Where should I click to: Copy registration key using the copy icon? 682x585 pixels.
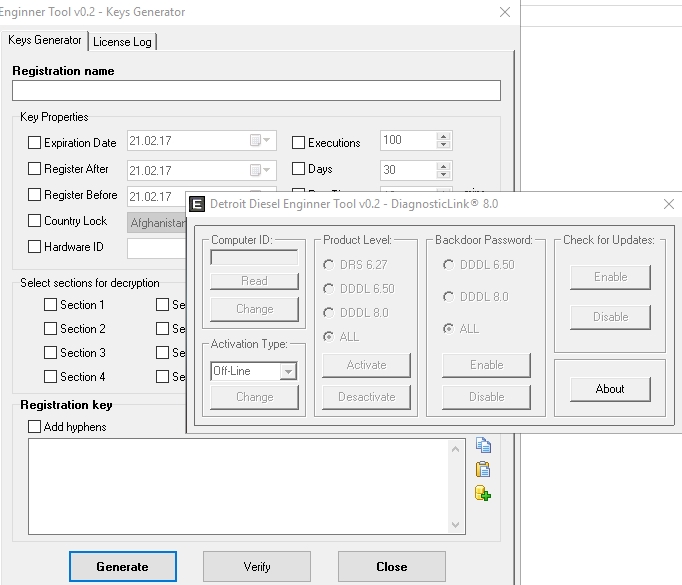click(x=483, y=445)
